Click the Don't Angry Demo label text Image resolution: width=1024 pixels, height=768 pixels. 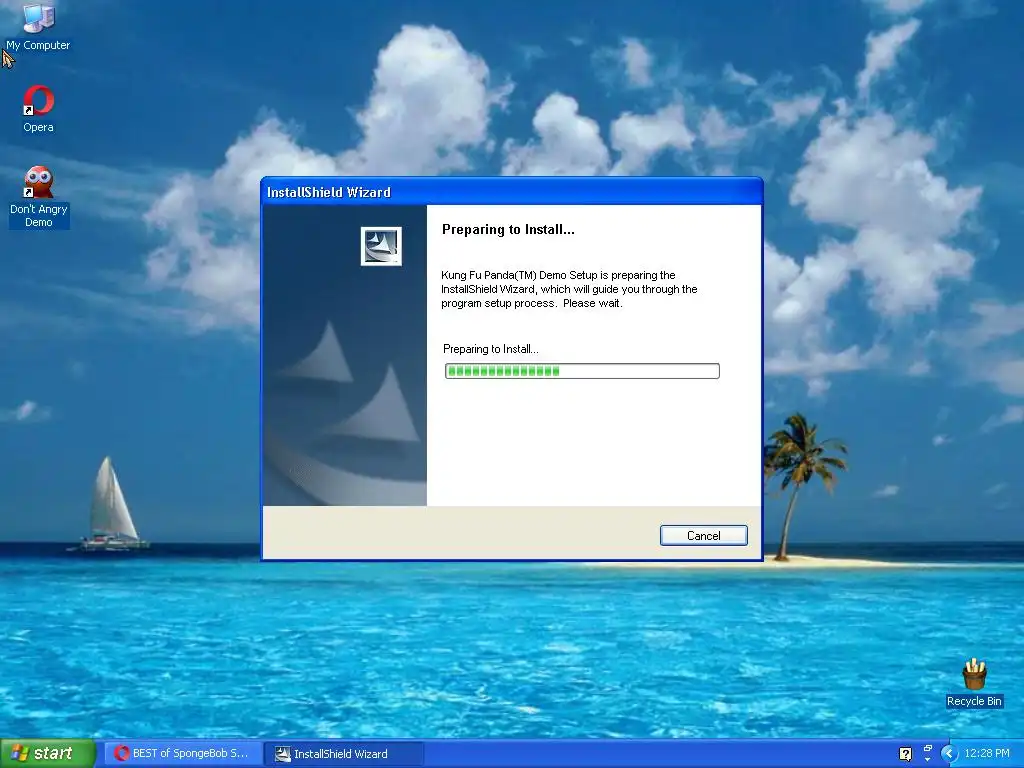(39, 216)
